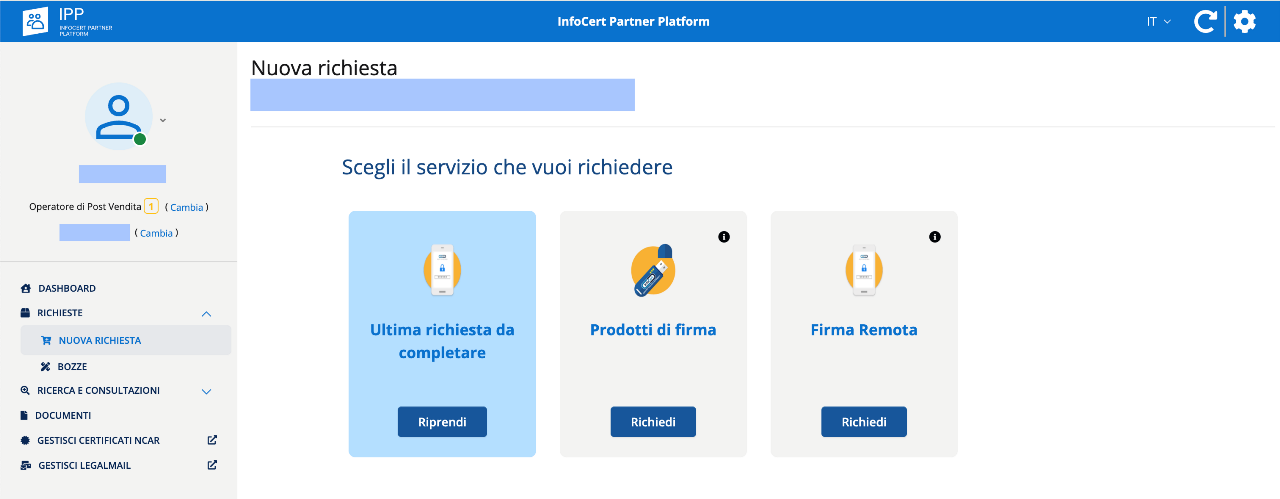Click the refresh arrow icon in header

(x=1205, y=21)
